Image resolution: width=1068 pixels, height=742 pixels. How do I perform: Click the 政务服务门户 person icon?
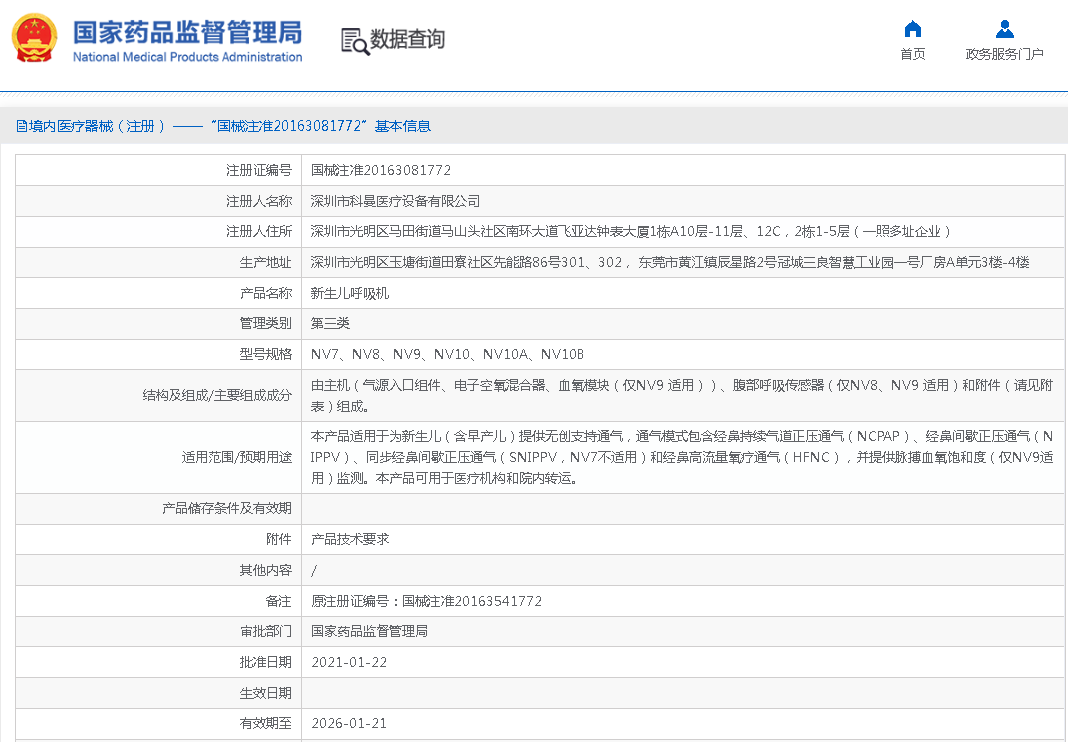pyautogui.click(x=1004, y=29)
